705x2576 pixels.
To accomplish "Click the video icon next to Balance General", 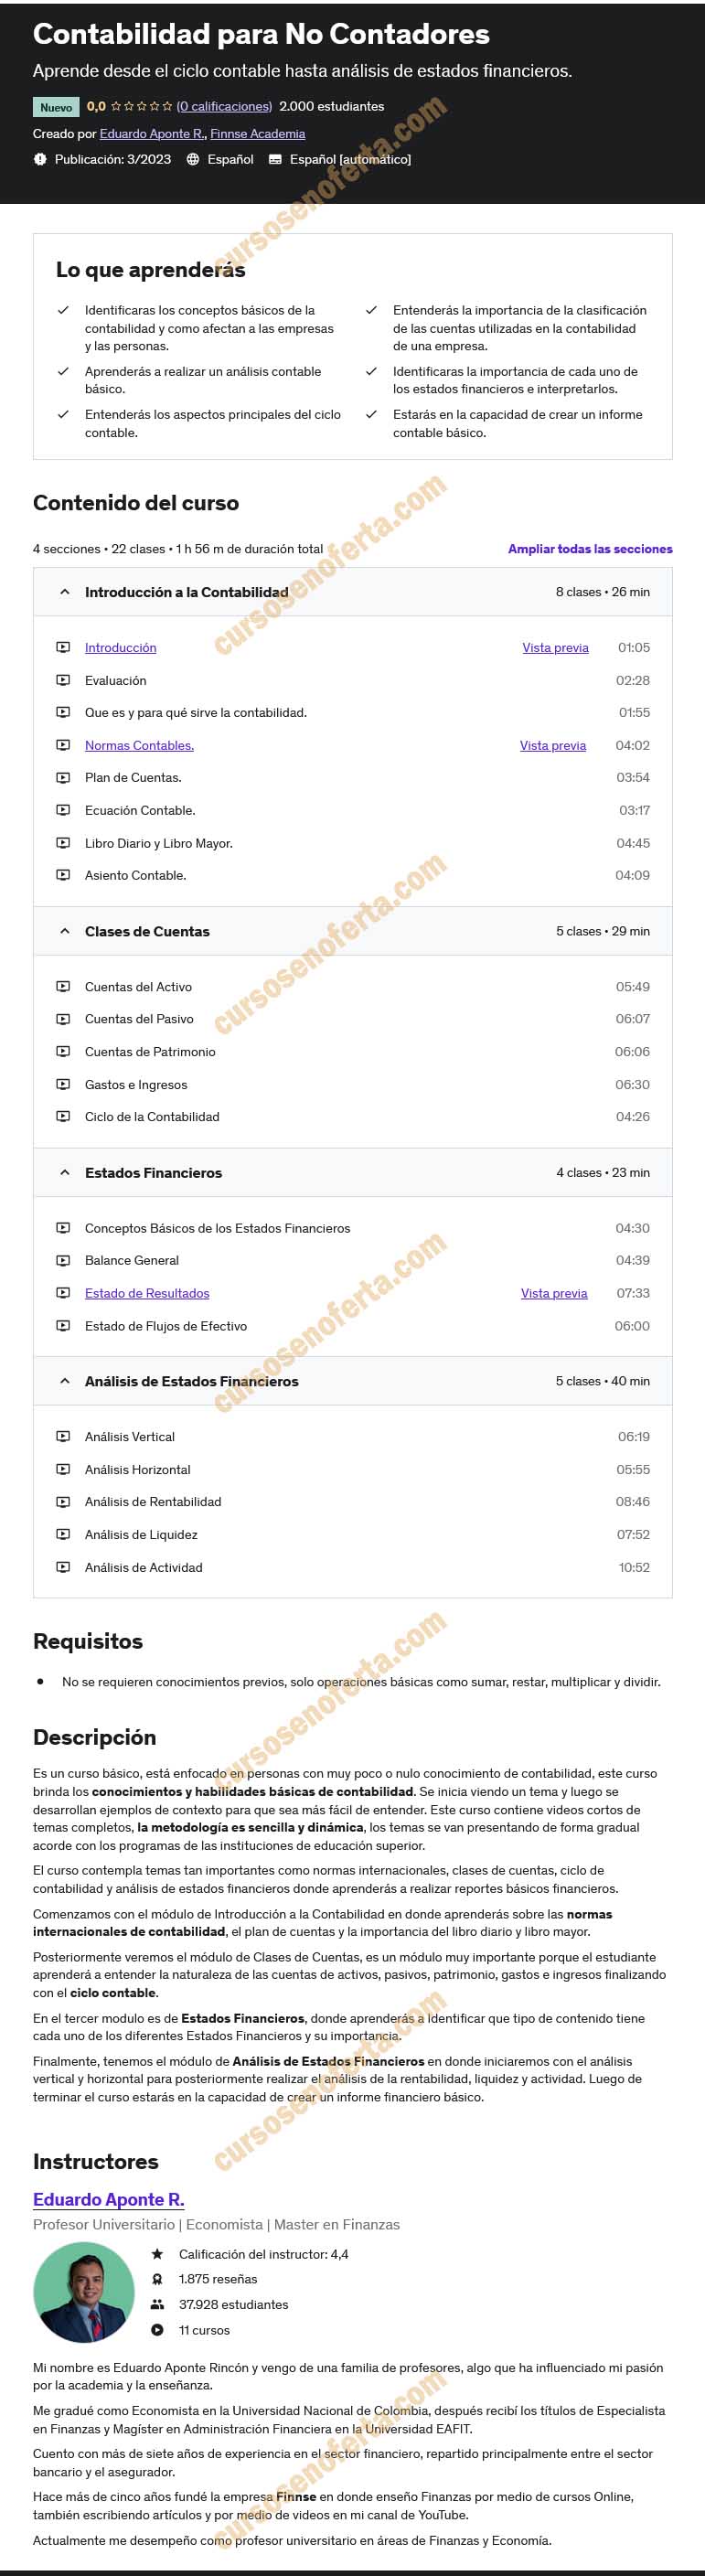I will (64, 1260).
